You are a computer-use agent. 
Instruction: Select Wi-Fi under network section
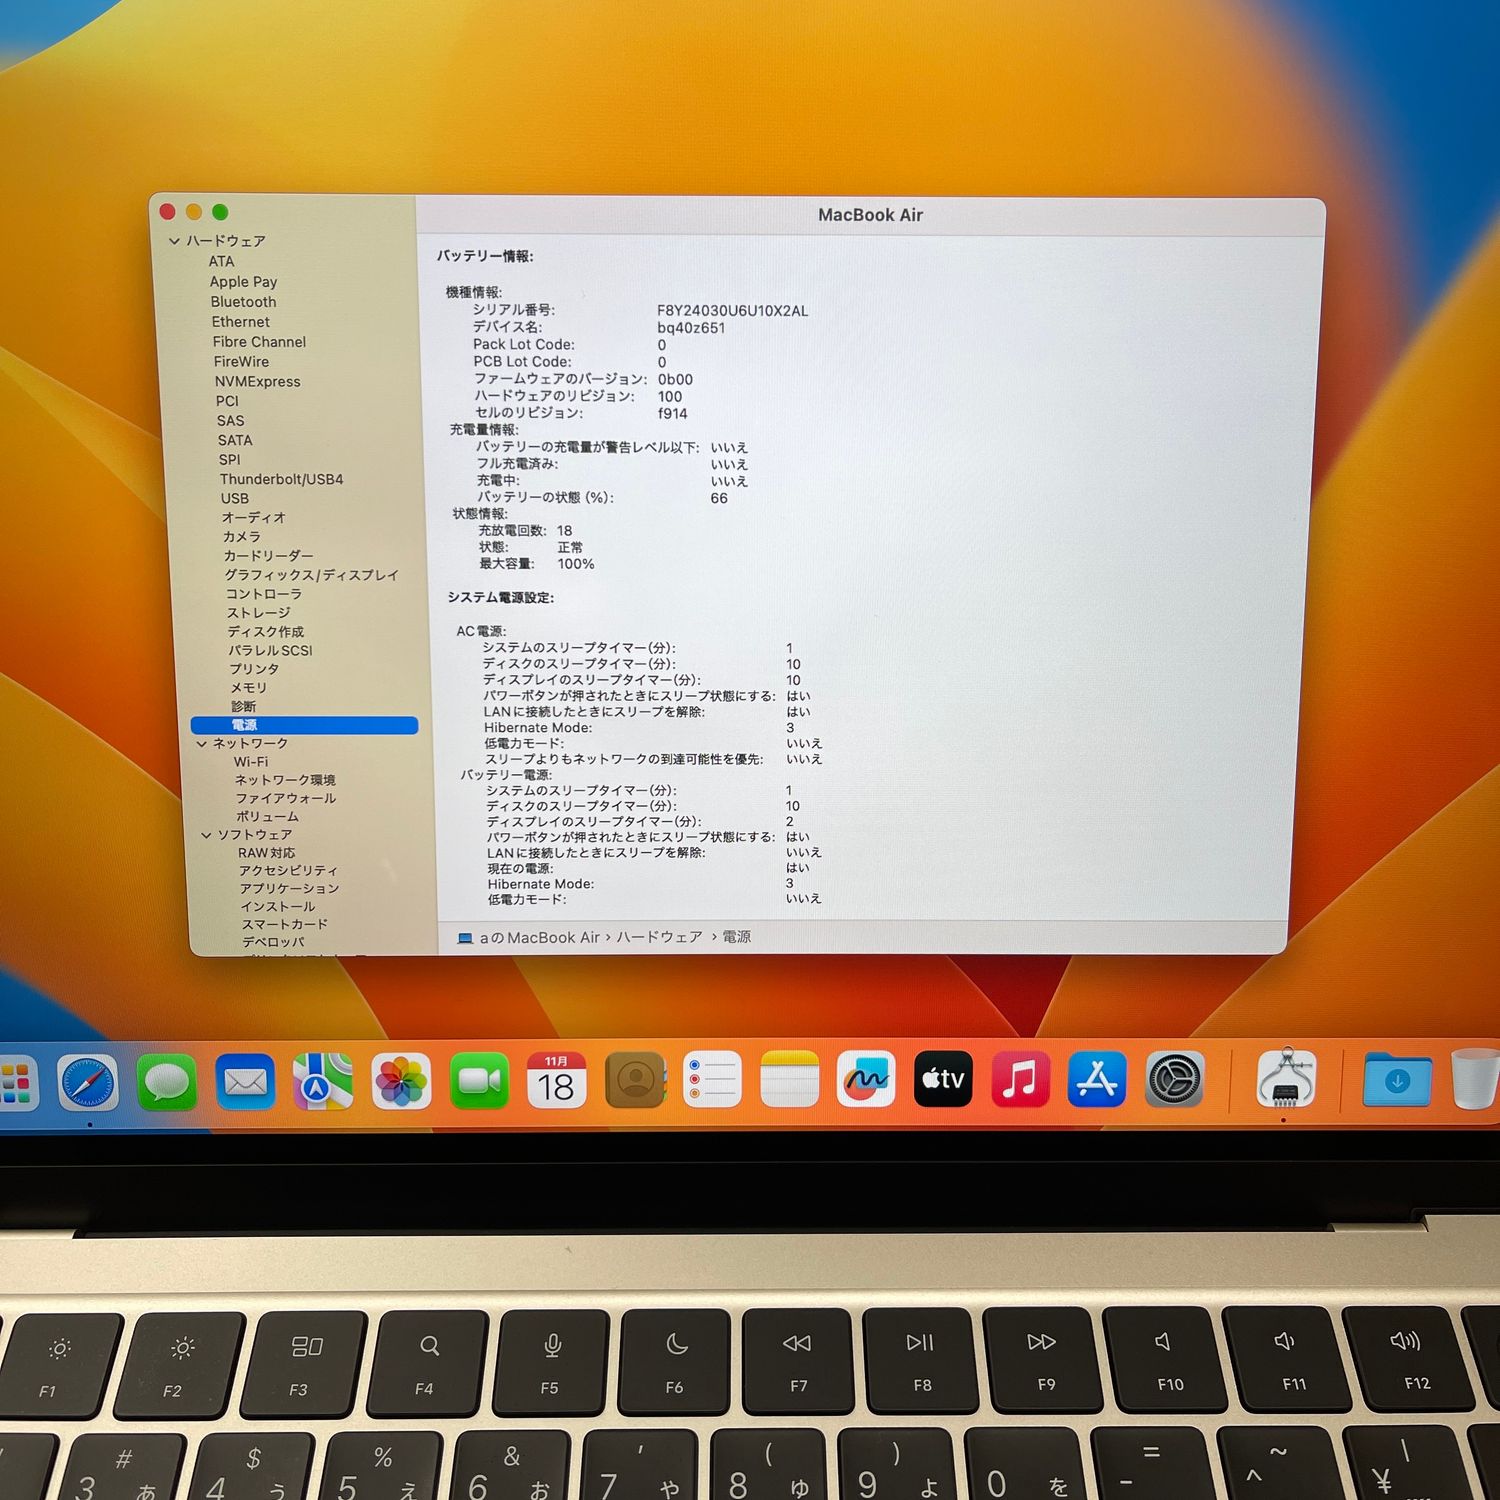251,762
